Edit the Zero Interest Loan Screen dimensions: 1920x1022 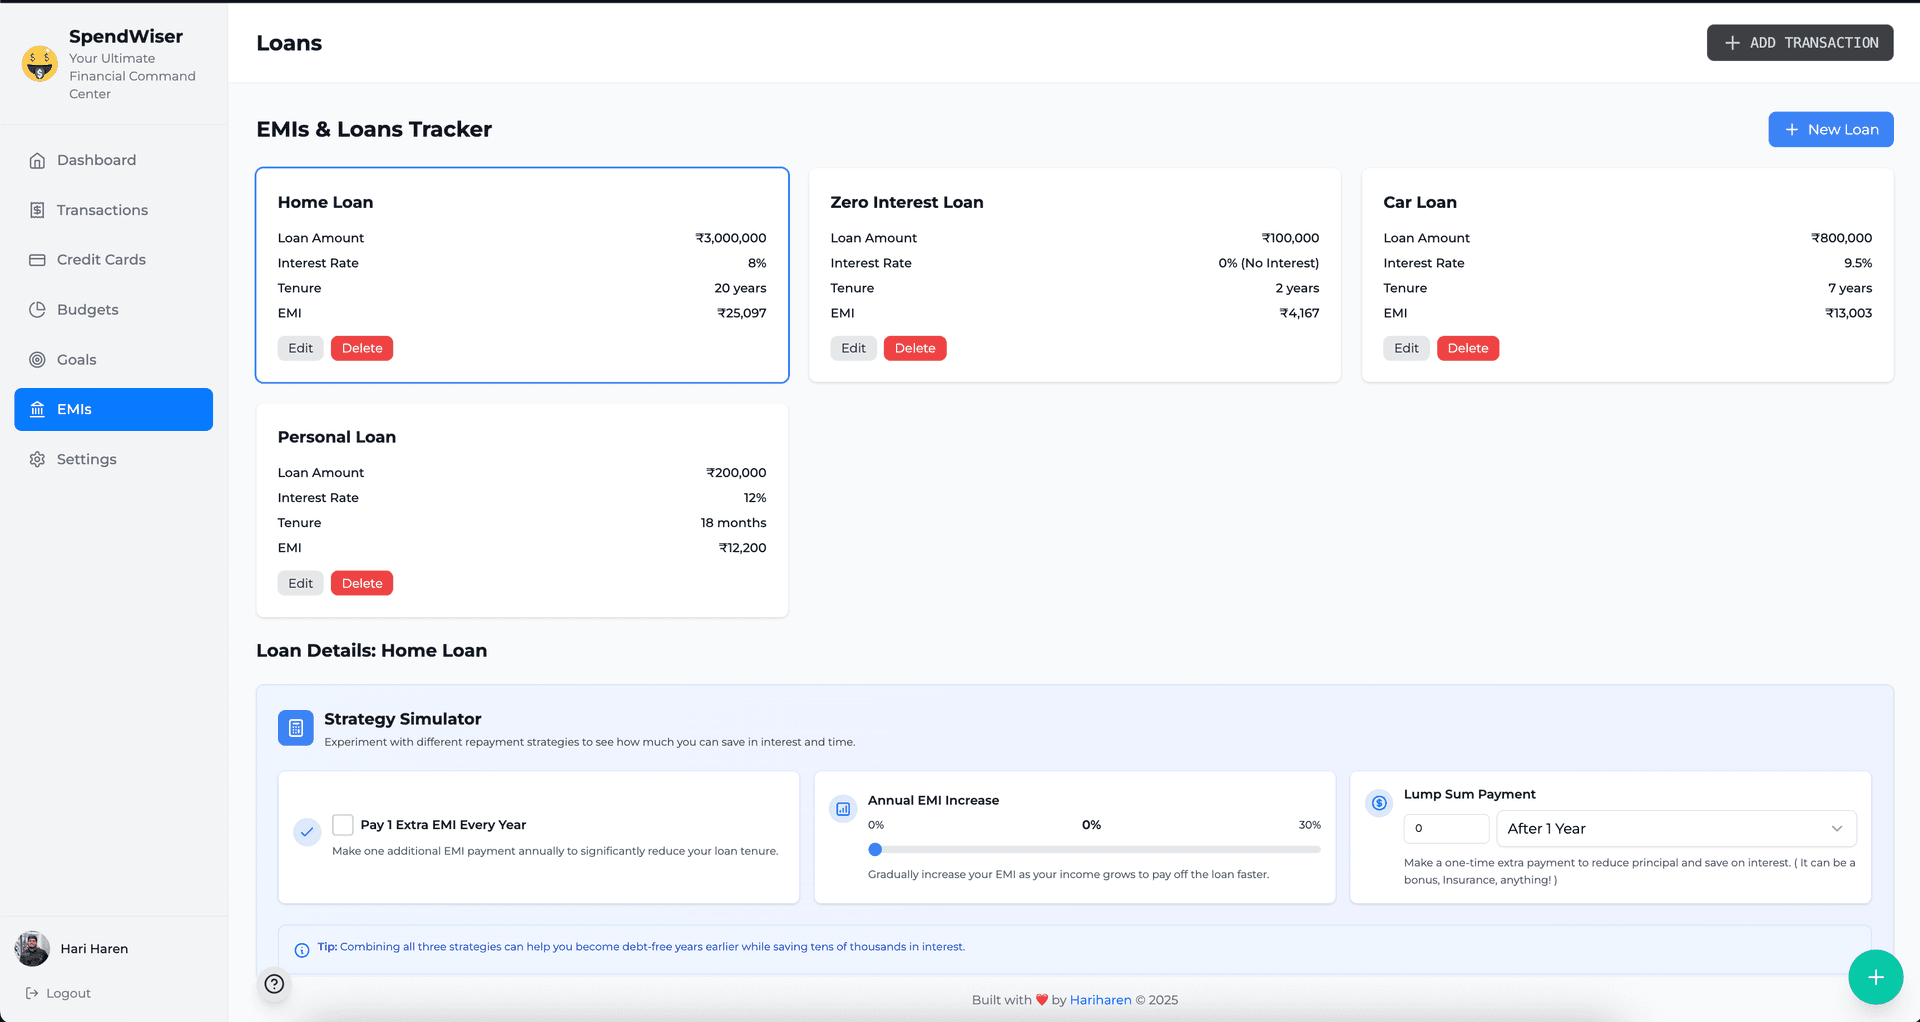coord(853,349)
